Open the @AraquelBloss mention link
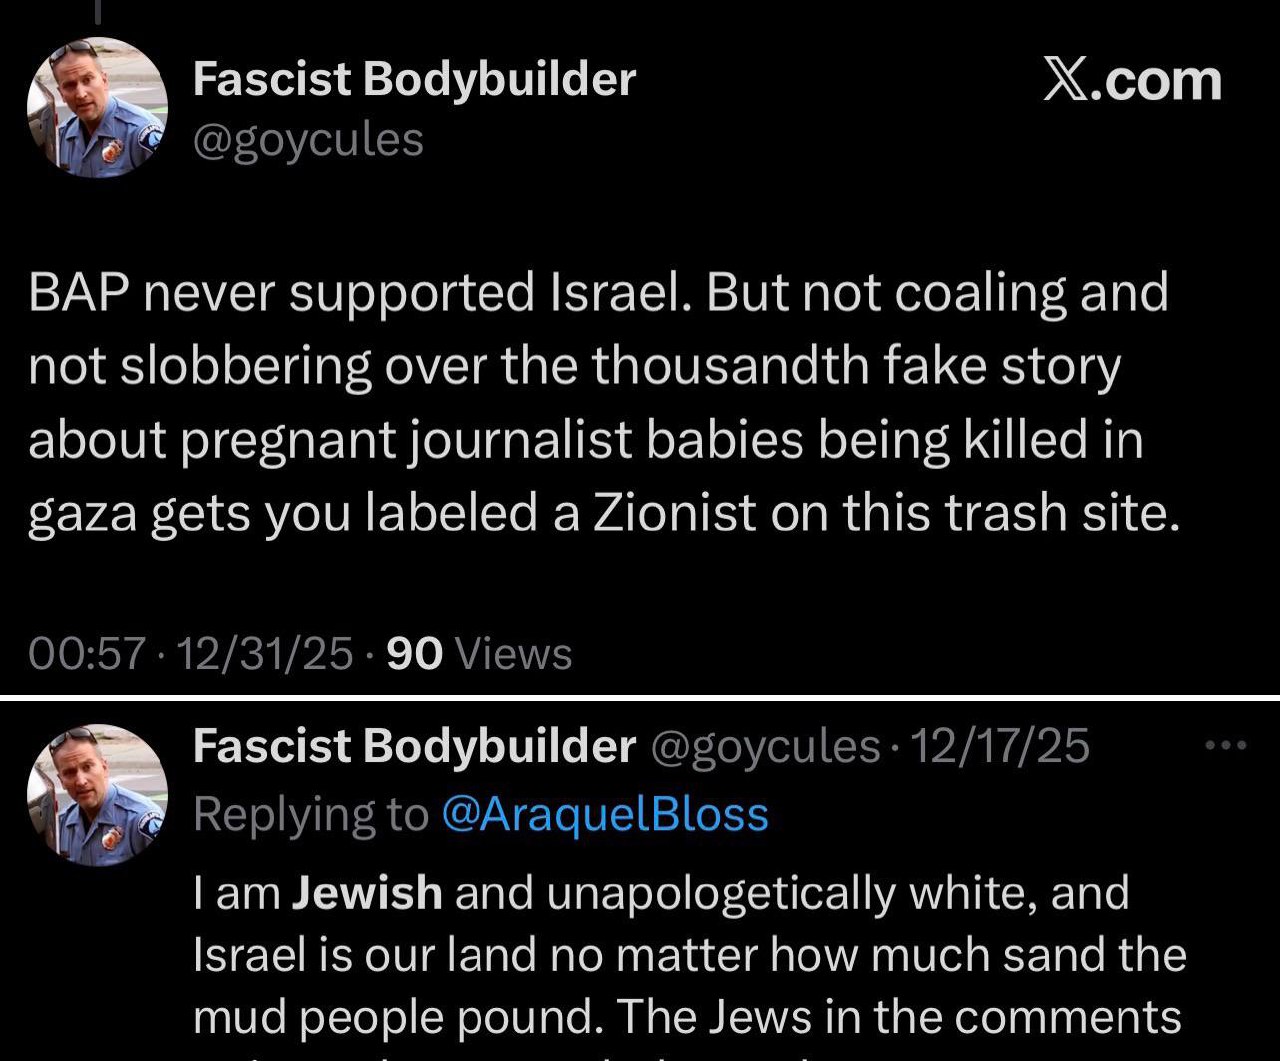The image size is (1280, 1061). pos(604,815)
